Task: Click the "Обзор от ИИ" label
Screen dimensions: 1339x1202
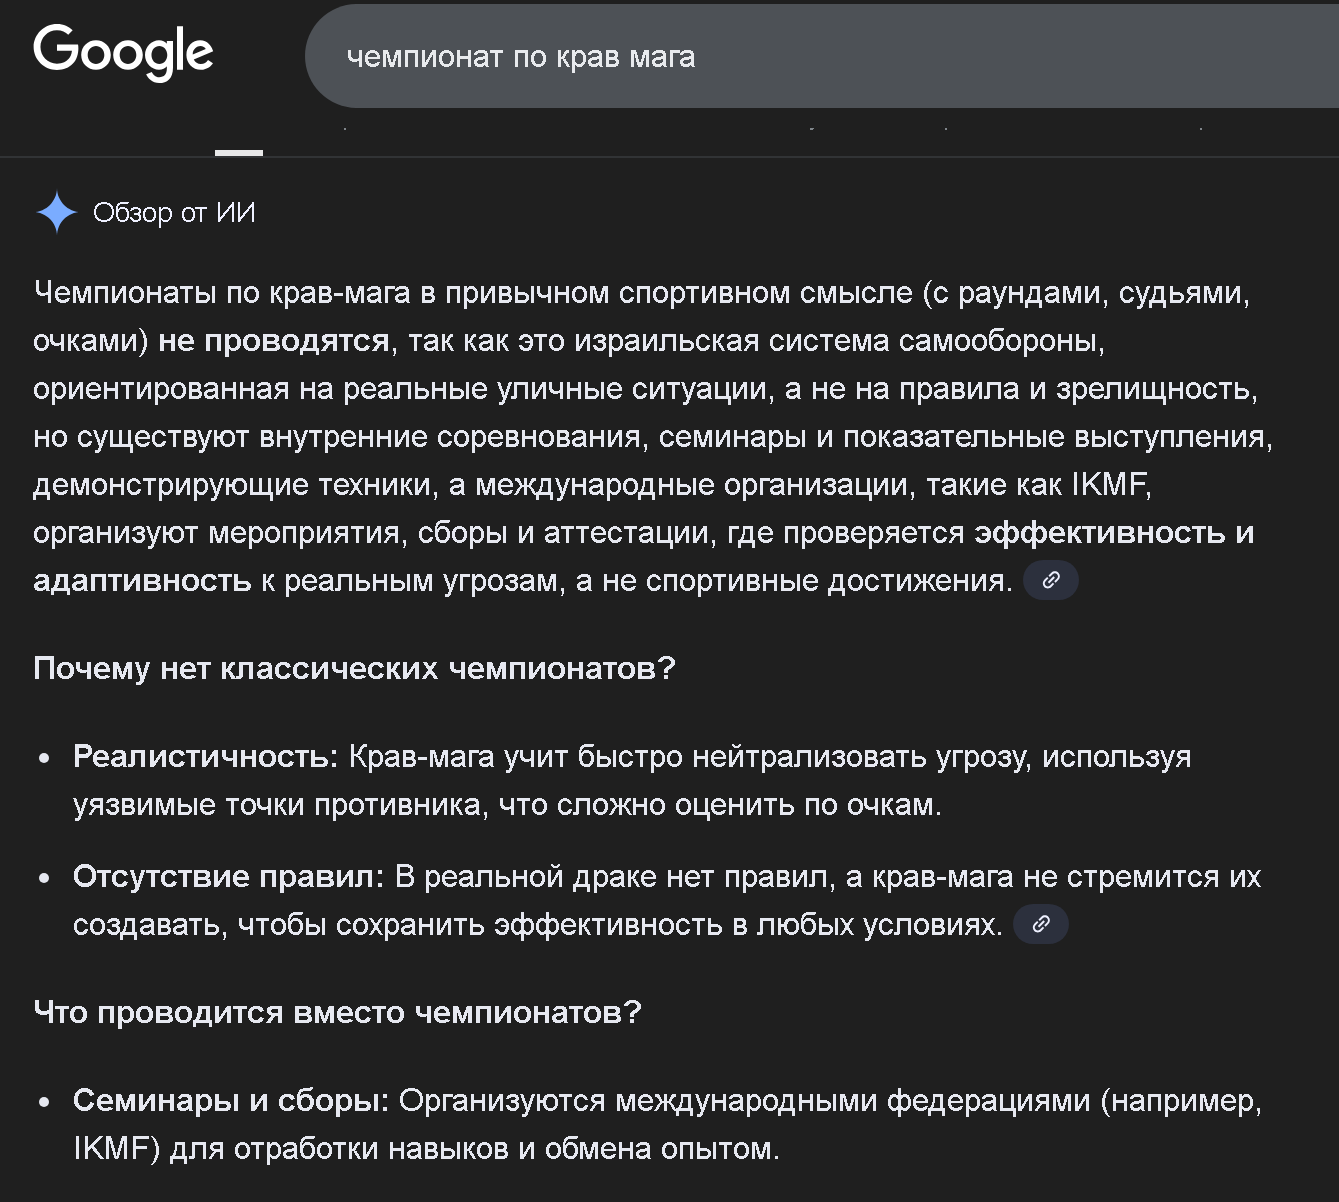Action: [174, 213]
